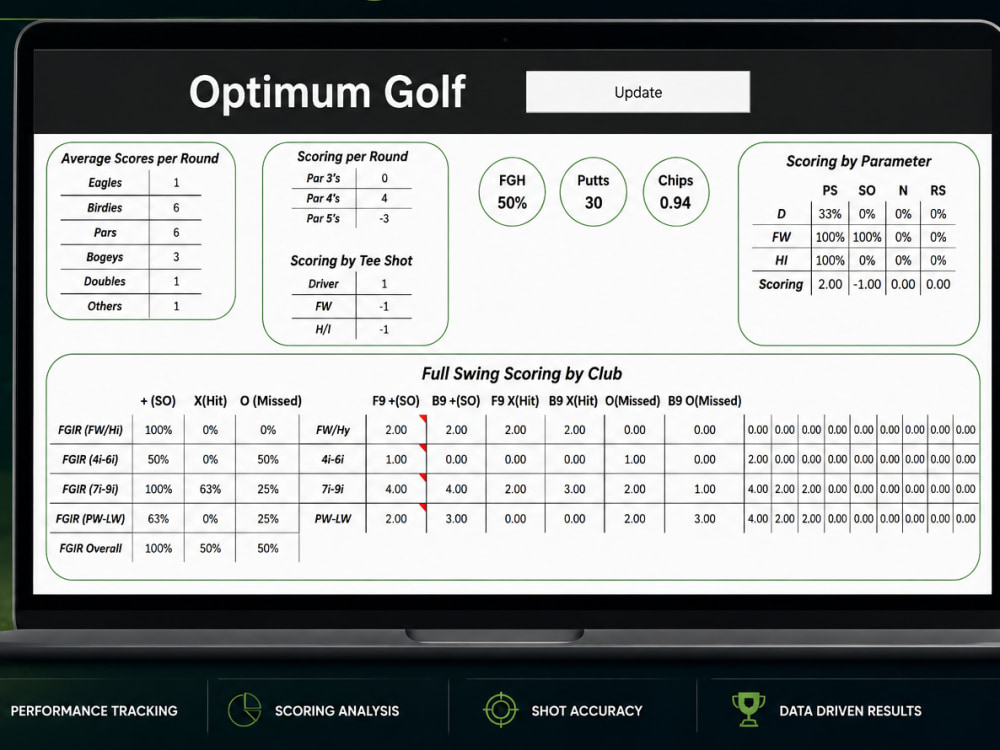Select the D row PS 33% cell
The image size is (1000, 750).
pos(830,214)
